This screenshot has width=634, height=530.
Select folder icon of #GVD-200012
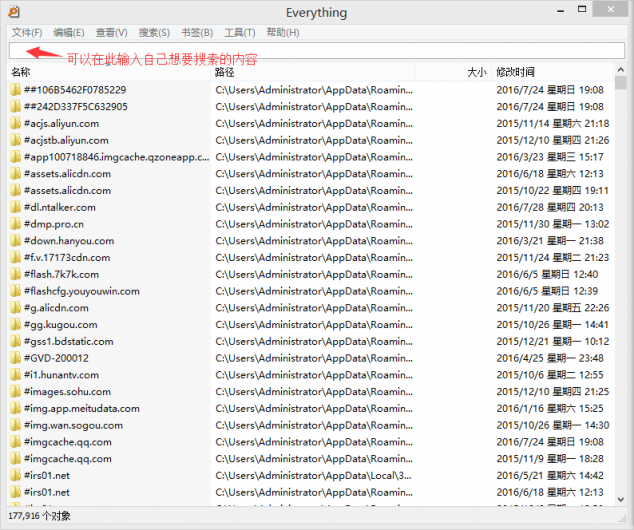pyautogui.click(x=15, y=358)
